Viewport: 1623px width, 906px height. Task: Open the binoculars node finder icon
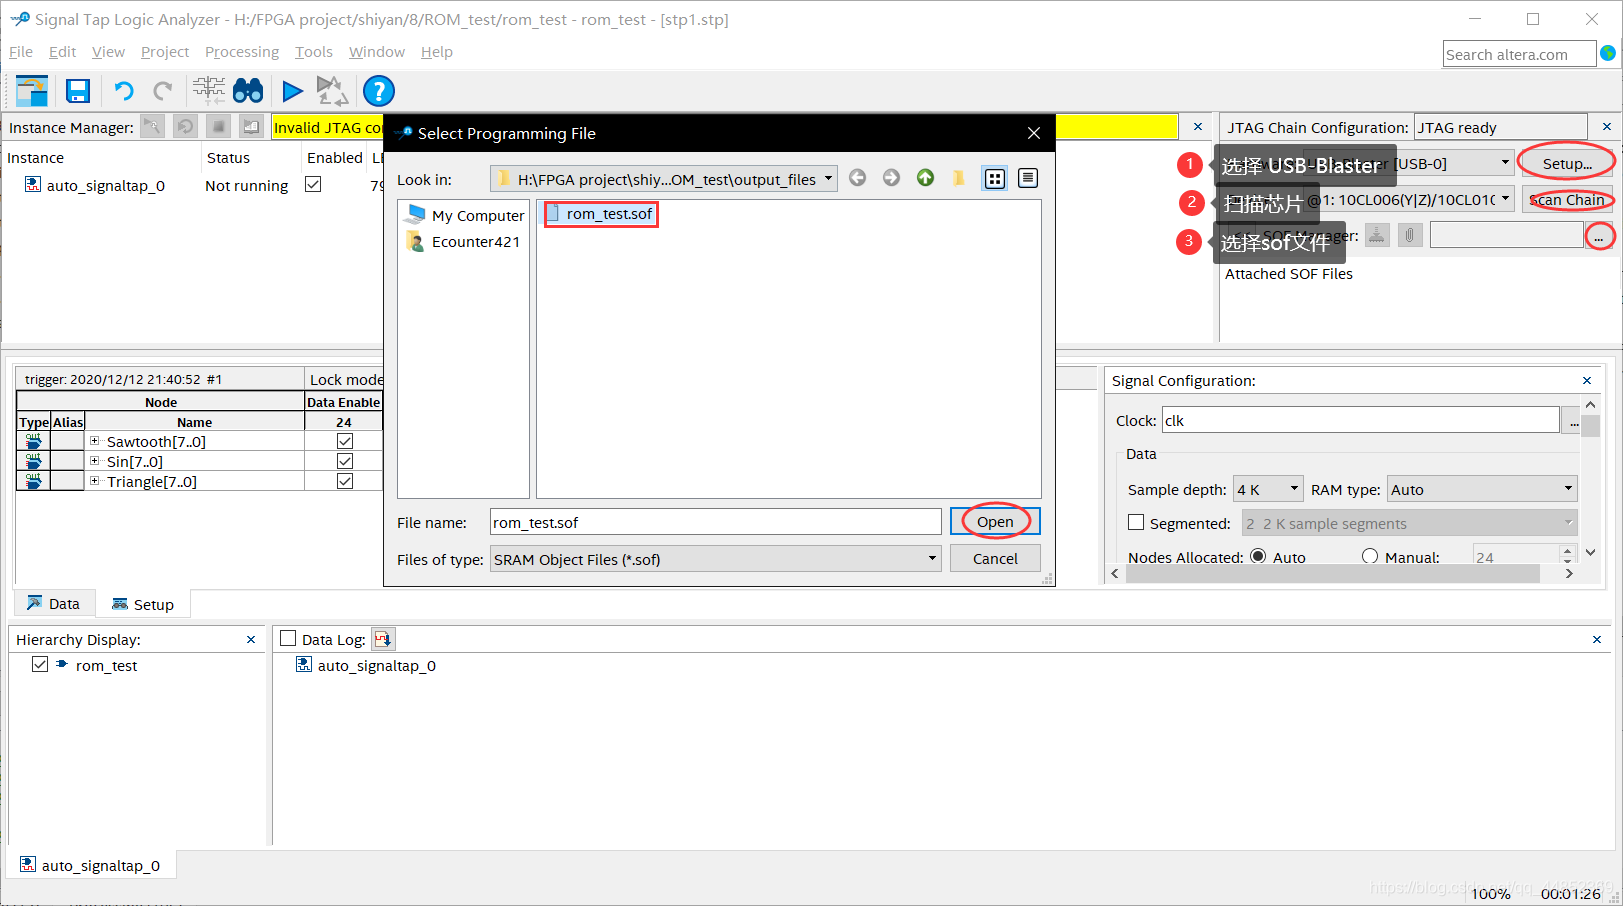coord(248,91)
